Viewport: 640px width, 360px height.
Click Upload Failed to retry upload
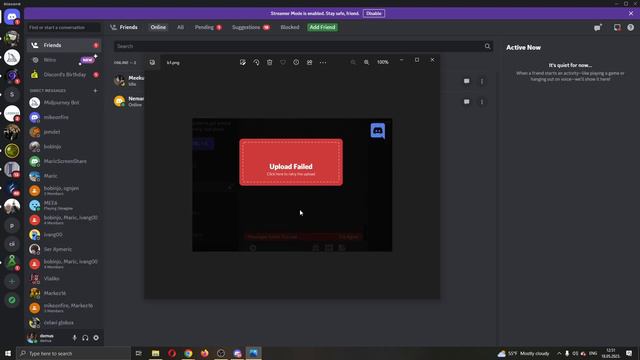click(291, 162)
